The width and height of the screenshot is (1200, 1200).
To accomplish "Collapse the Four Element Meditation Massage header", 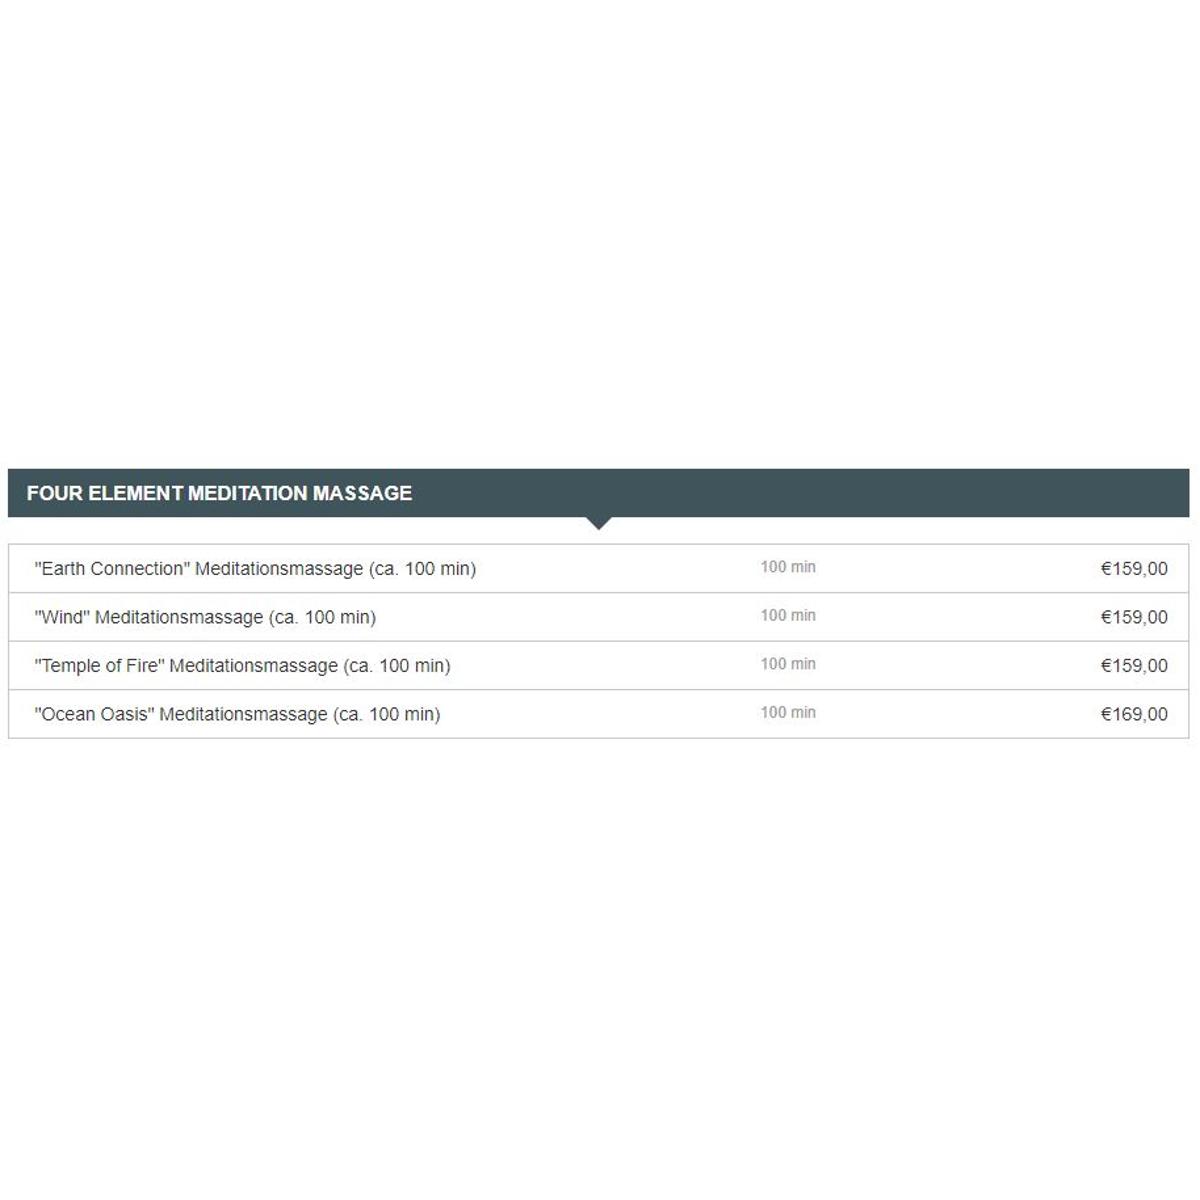I will 598,493.
